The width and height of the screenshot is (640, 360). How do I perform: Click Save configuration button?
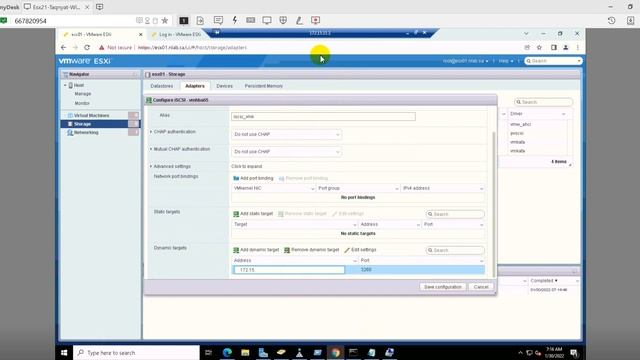442,287
